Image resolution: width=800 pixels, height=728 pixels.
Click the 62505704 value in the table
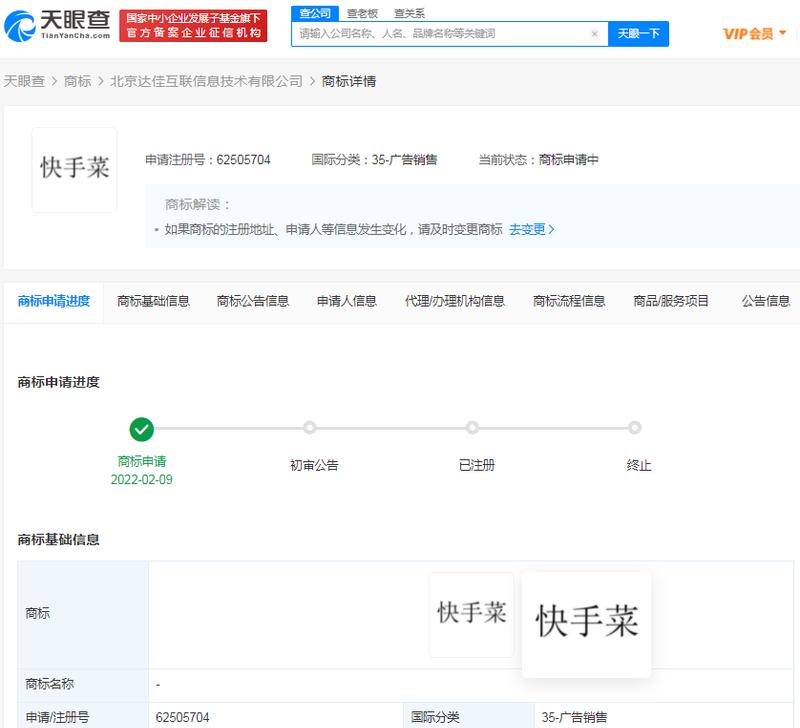(182, 718)
